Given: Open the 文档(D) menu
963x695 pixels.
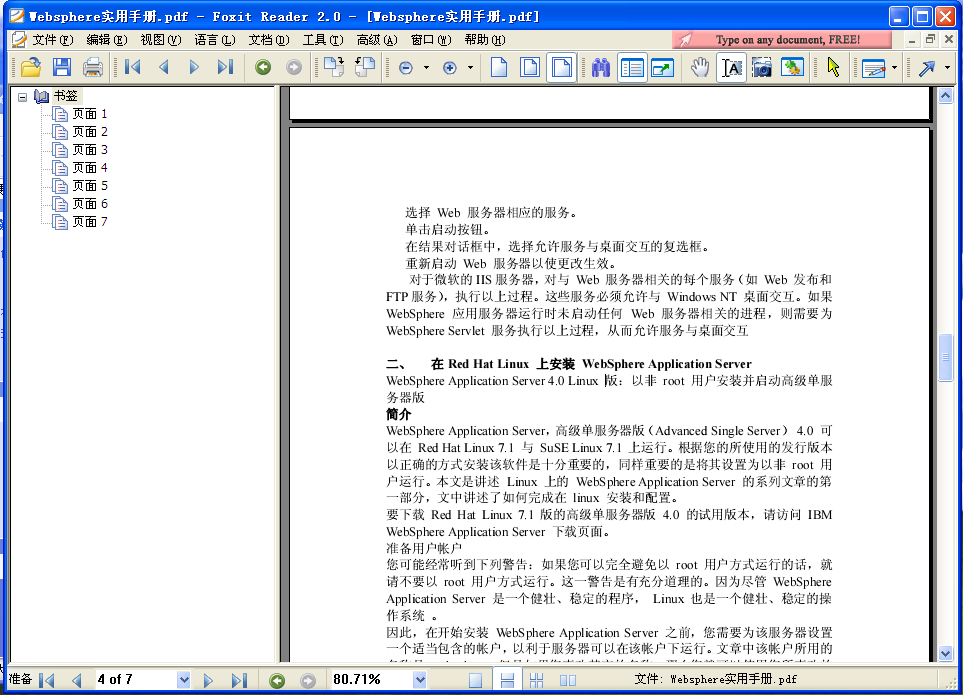Looking at the screenshot, I should pyautogui.click(x=269, y=40).
